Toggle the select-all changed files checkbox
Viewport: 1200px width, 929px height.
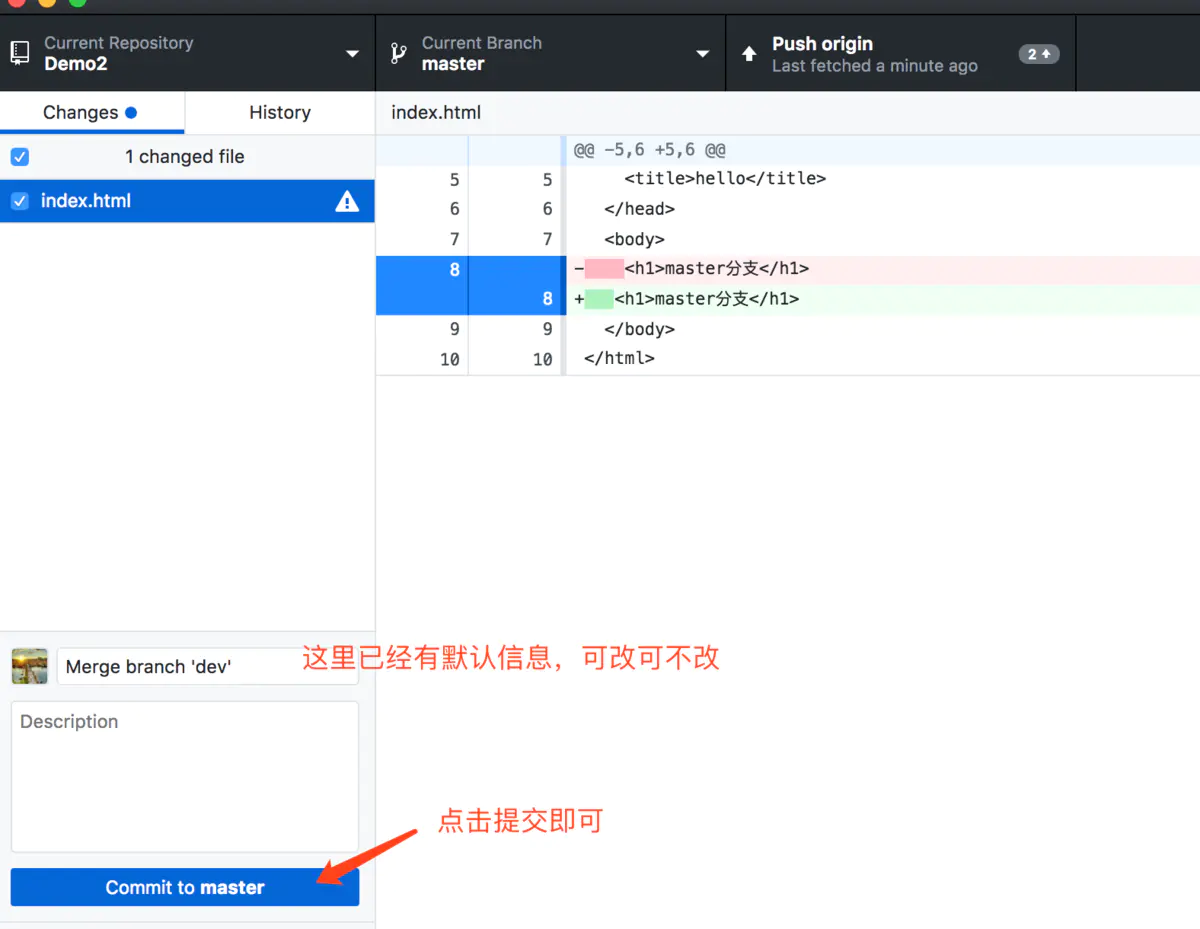pos(20,157)
